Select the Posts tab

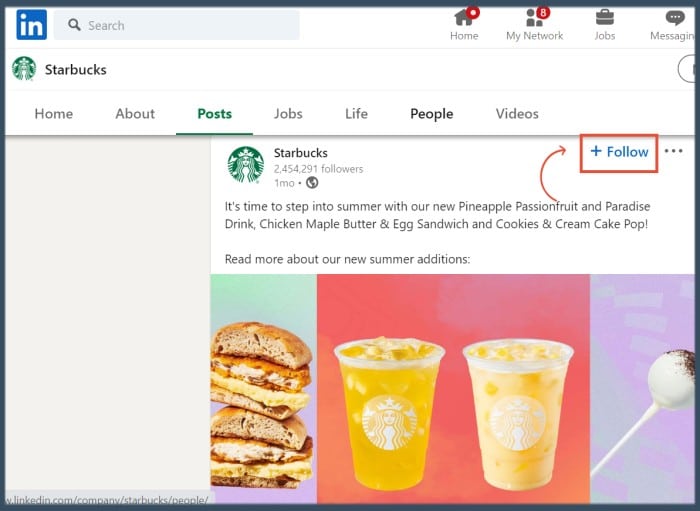click(x=214, y=114)
